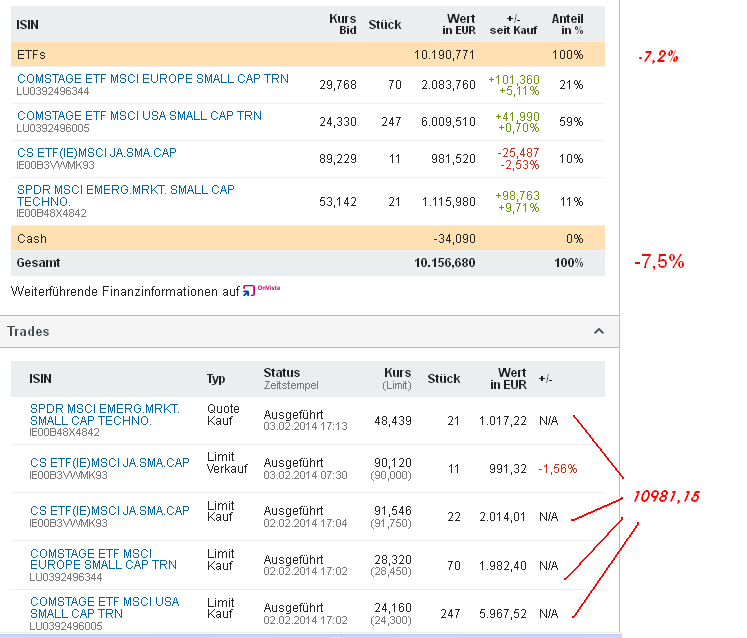
Task: Open CS ETF Limit Verkauf trade link
Action: [x=109, y=463]
